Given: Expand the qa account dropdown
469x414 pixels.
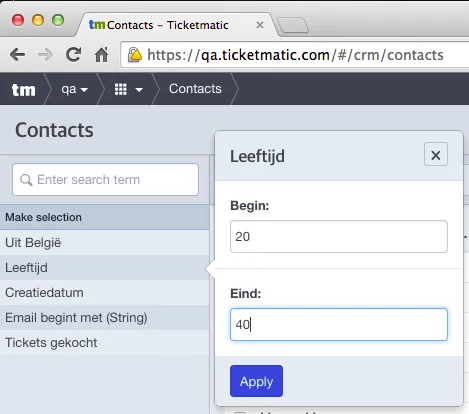Looking at the screenshot, I should [x=75, y=89].
